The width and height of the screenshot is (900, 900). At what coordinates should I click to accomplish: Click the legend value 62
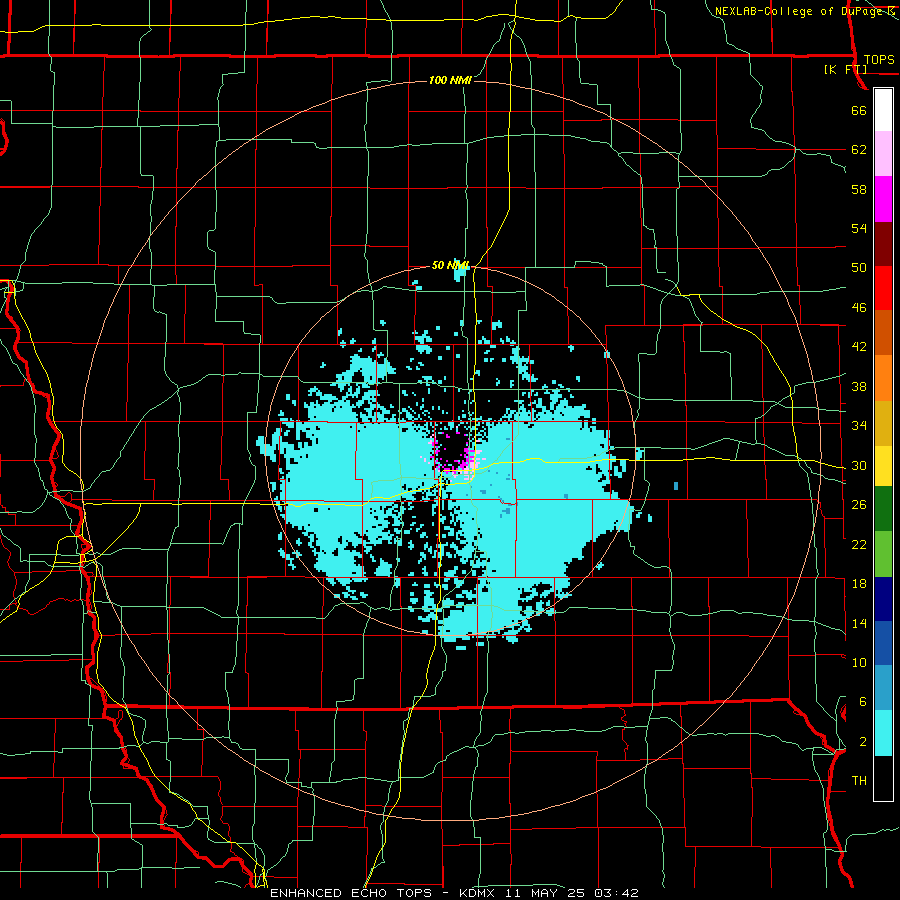click(859, 150)
